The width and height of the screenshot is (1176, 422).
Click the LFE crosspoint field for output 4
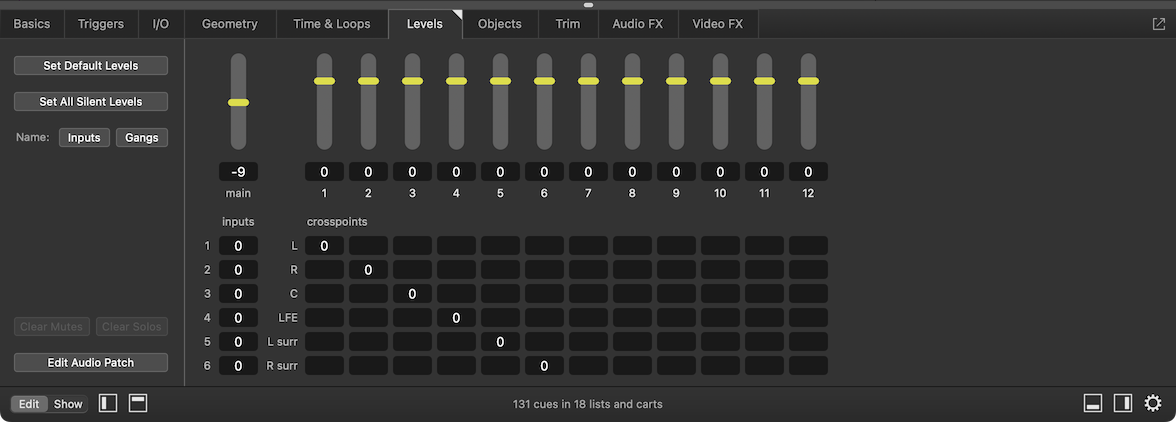(456, 318)
